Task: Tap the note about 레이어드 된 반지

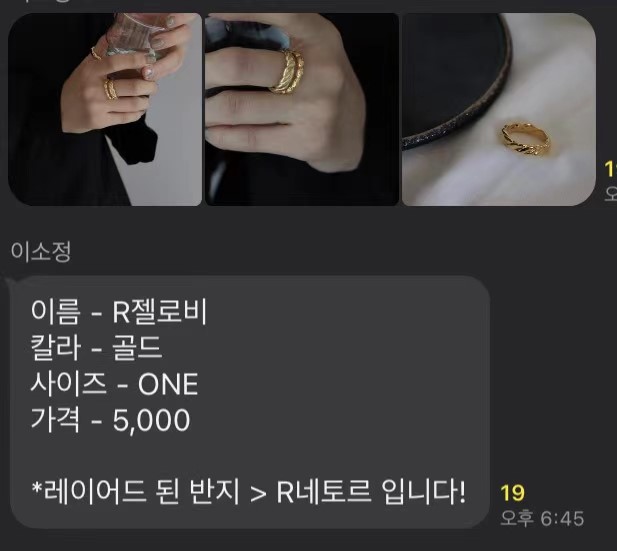Action: pos(249,492)
